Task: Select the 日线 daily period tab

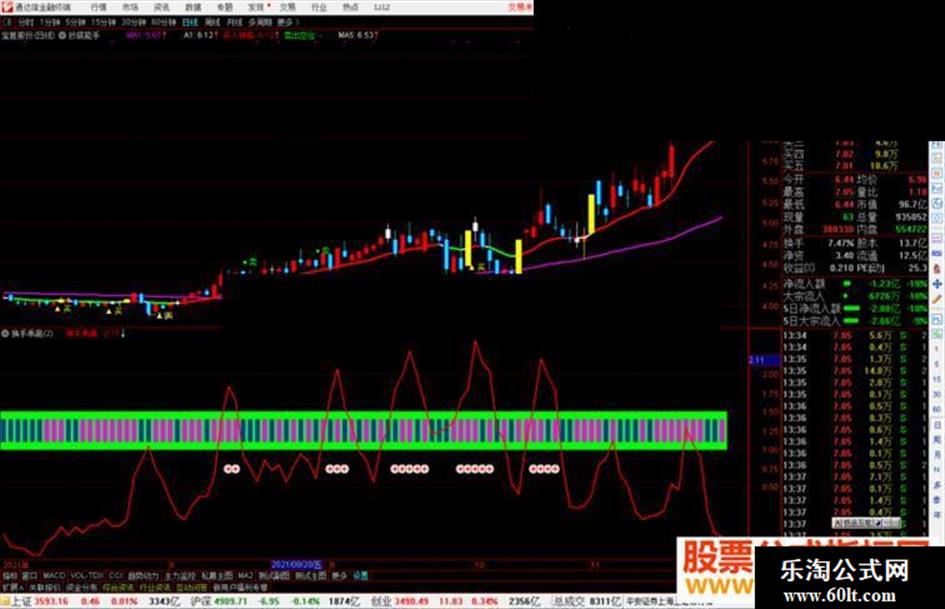Action: tap(190, 22)
